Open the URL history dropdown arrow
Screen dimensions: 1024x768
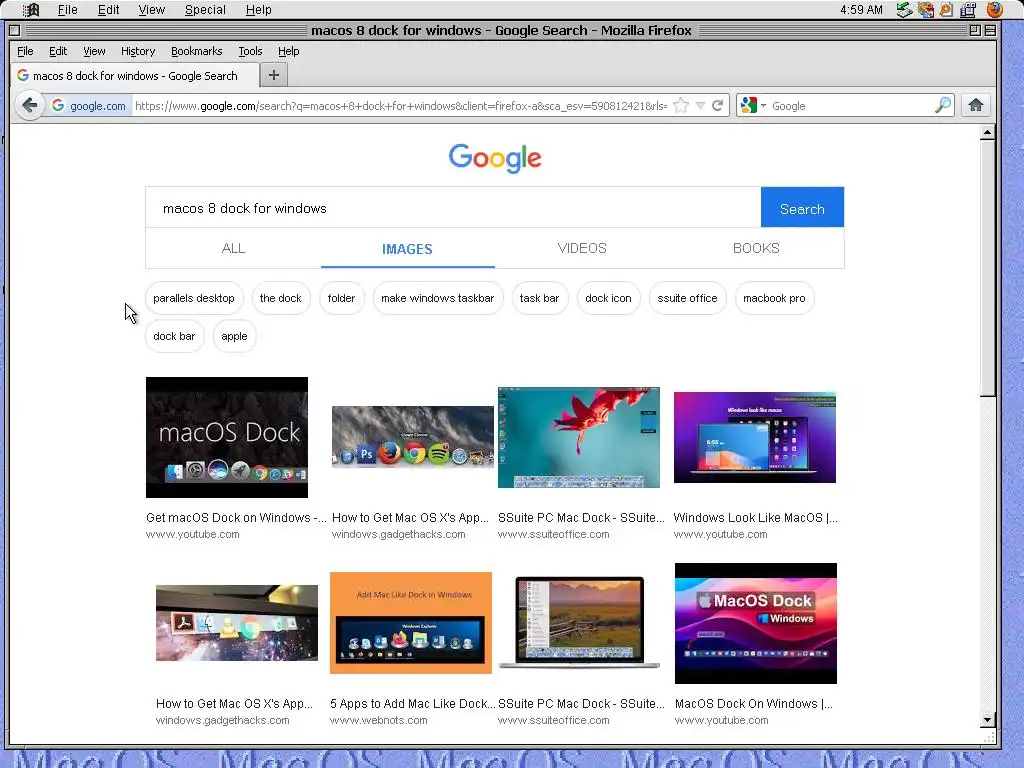[x=700, y=105]
